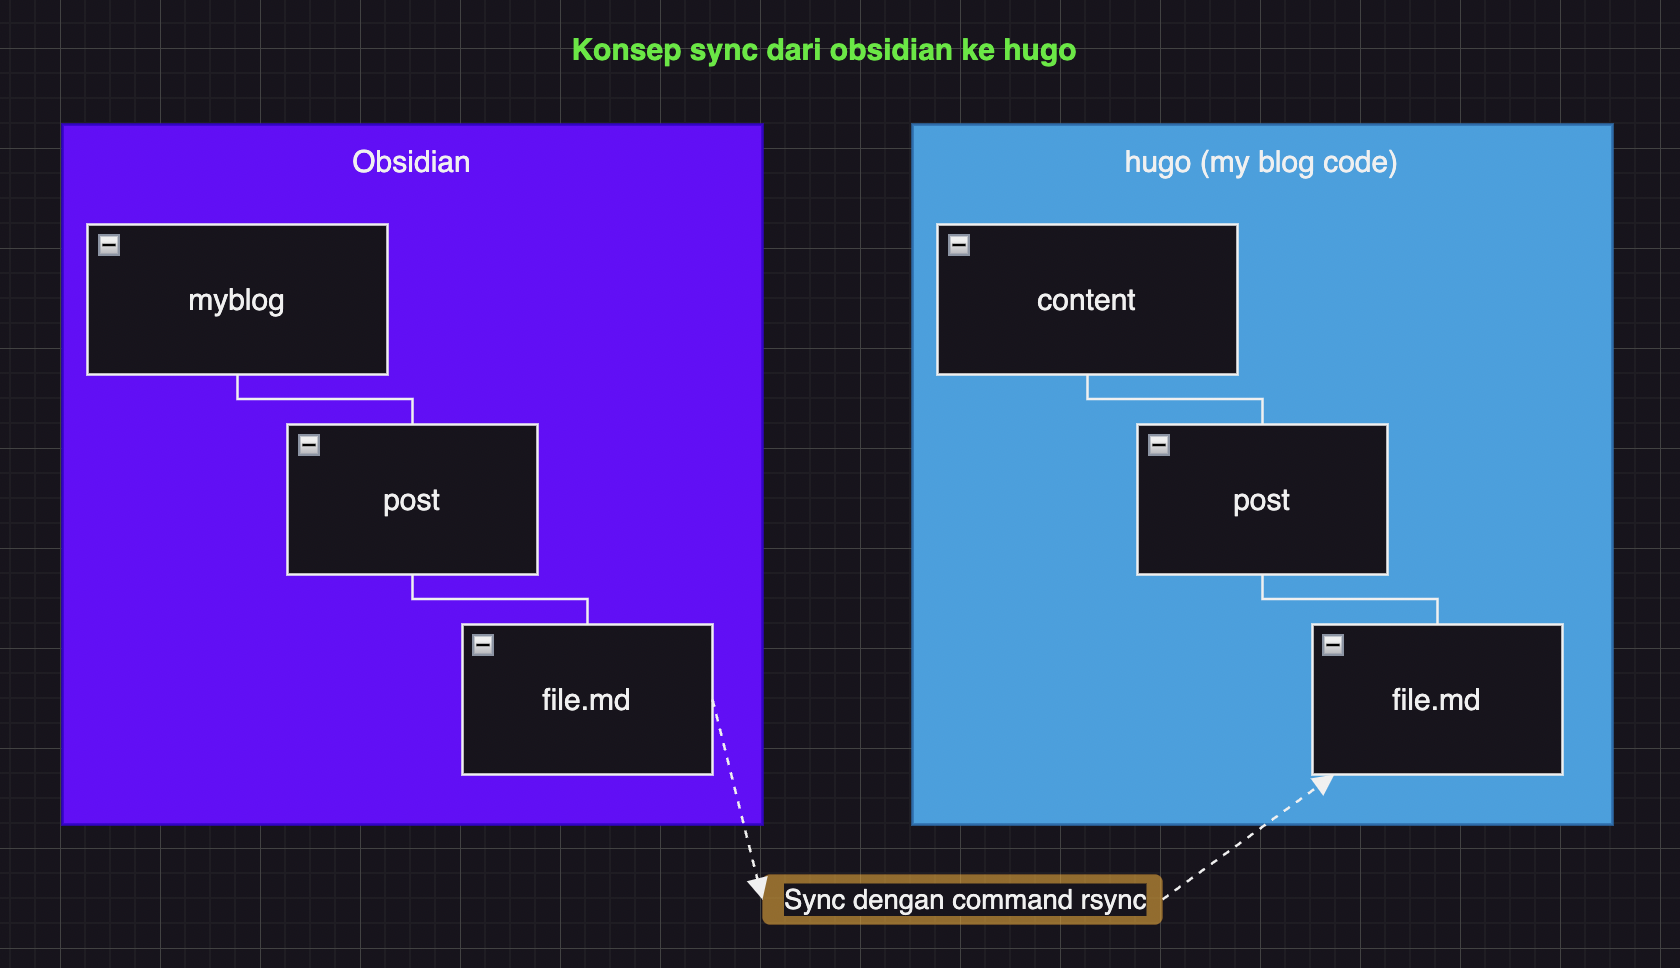
Task: Click the minus icon on Obsidian's file.md node
Action: (483, 645)
